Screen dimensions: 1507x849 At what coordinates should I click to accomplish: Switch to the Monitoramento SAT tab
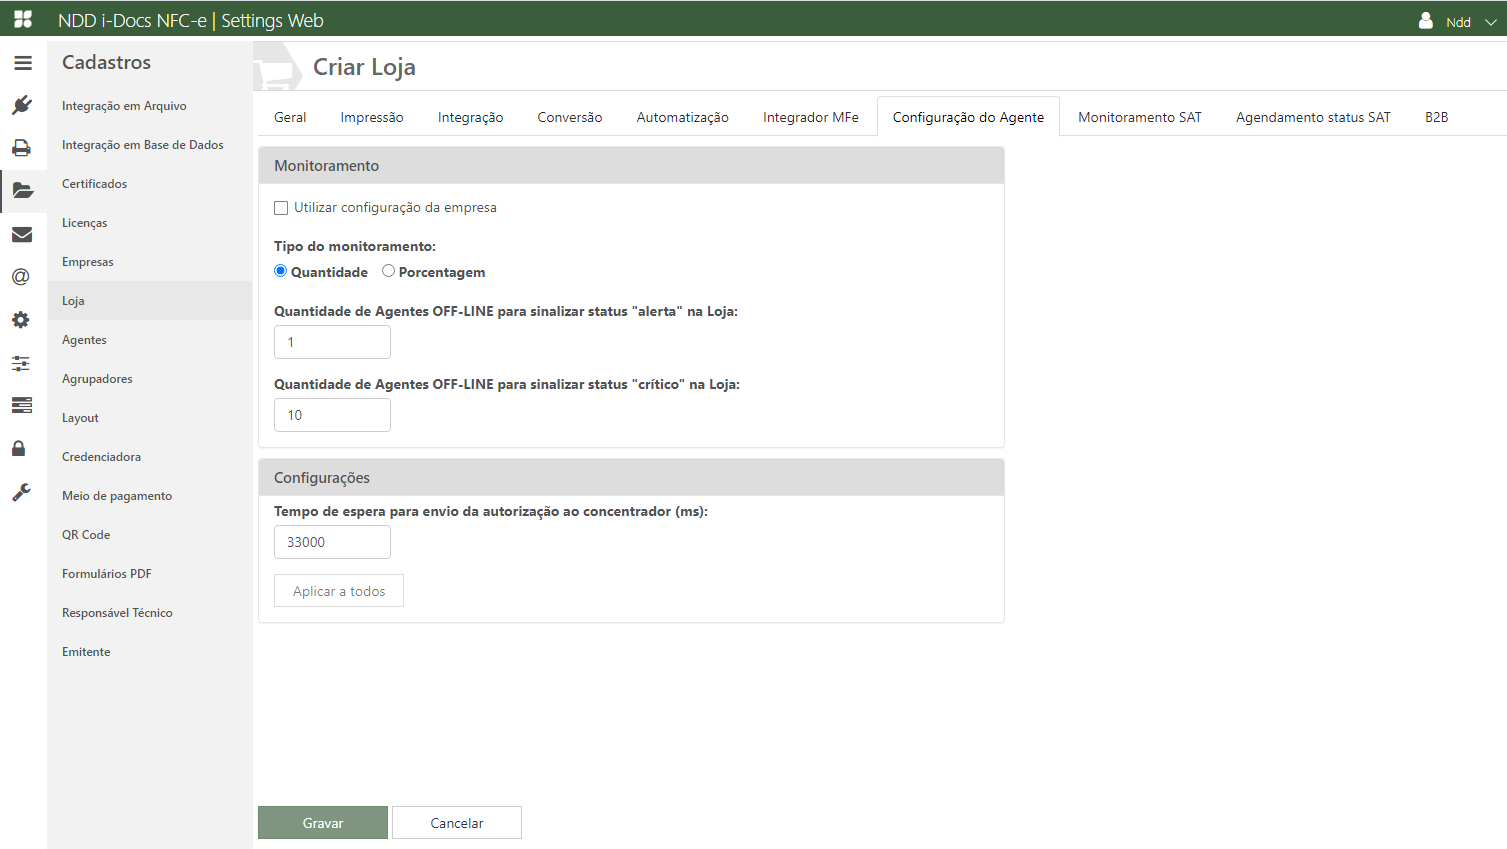1139,117
